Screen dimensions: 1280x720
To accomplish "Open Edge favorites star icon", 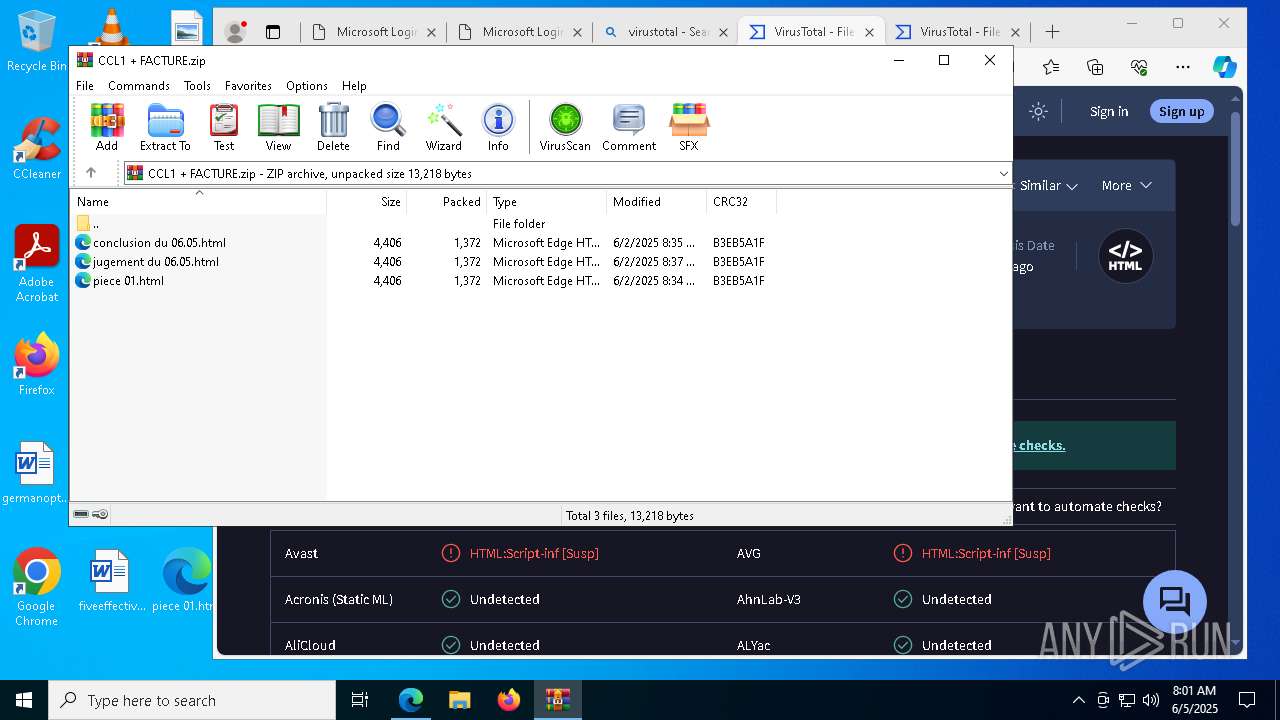I will click(1051, 67).
